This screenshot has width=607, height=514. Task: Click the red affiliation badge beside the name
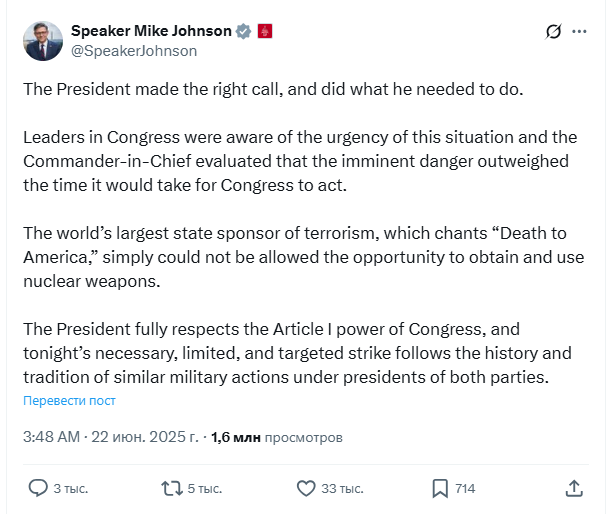(x=265, y=32)
